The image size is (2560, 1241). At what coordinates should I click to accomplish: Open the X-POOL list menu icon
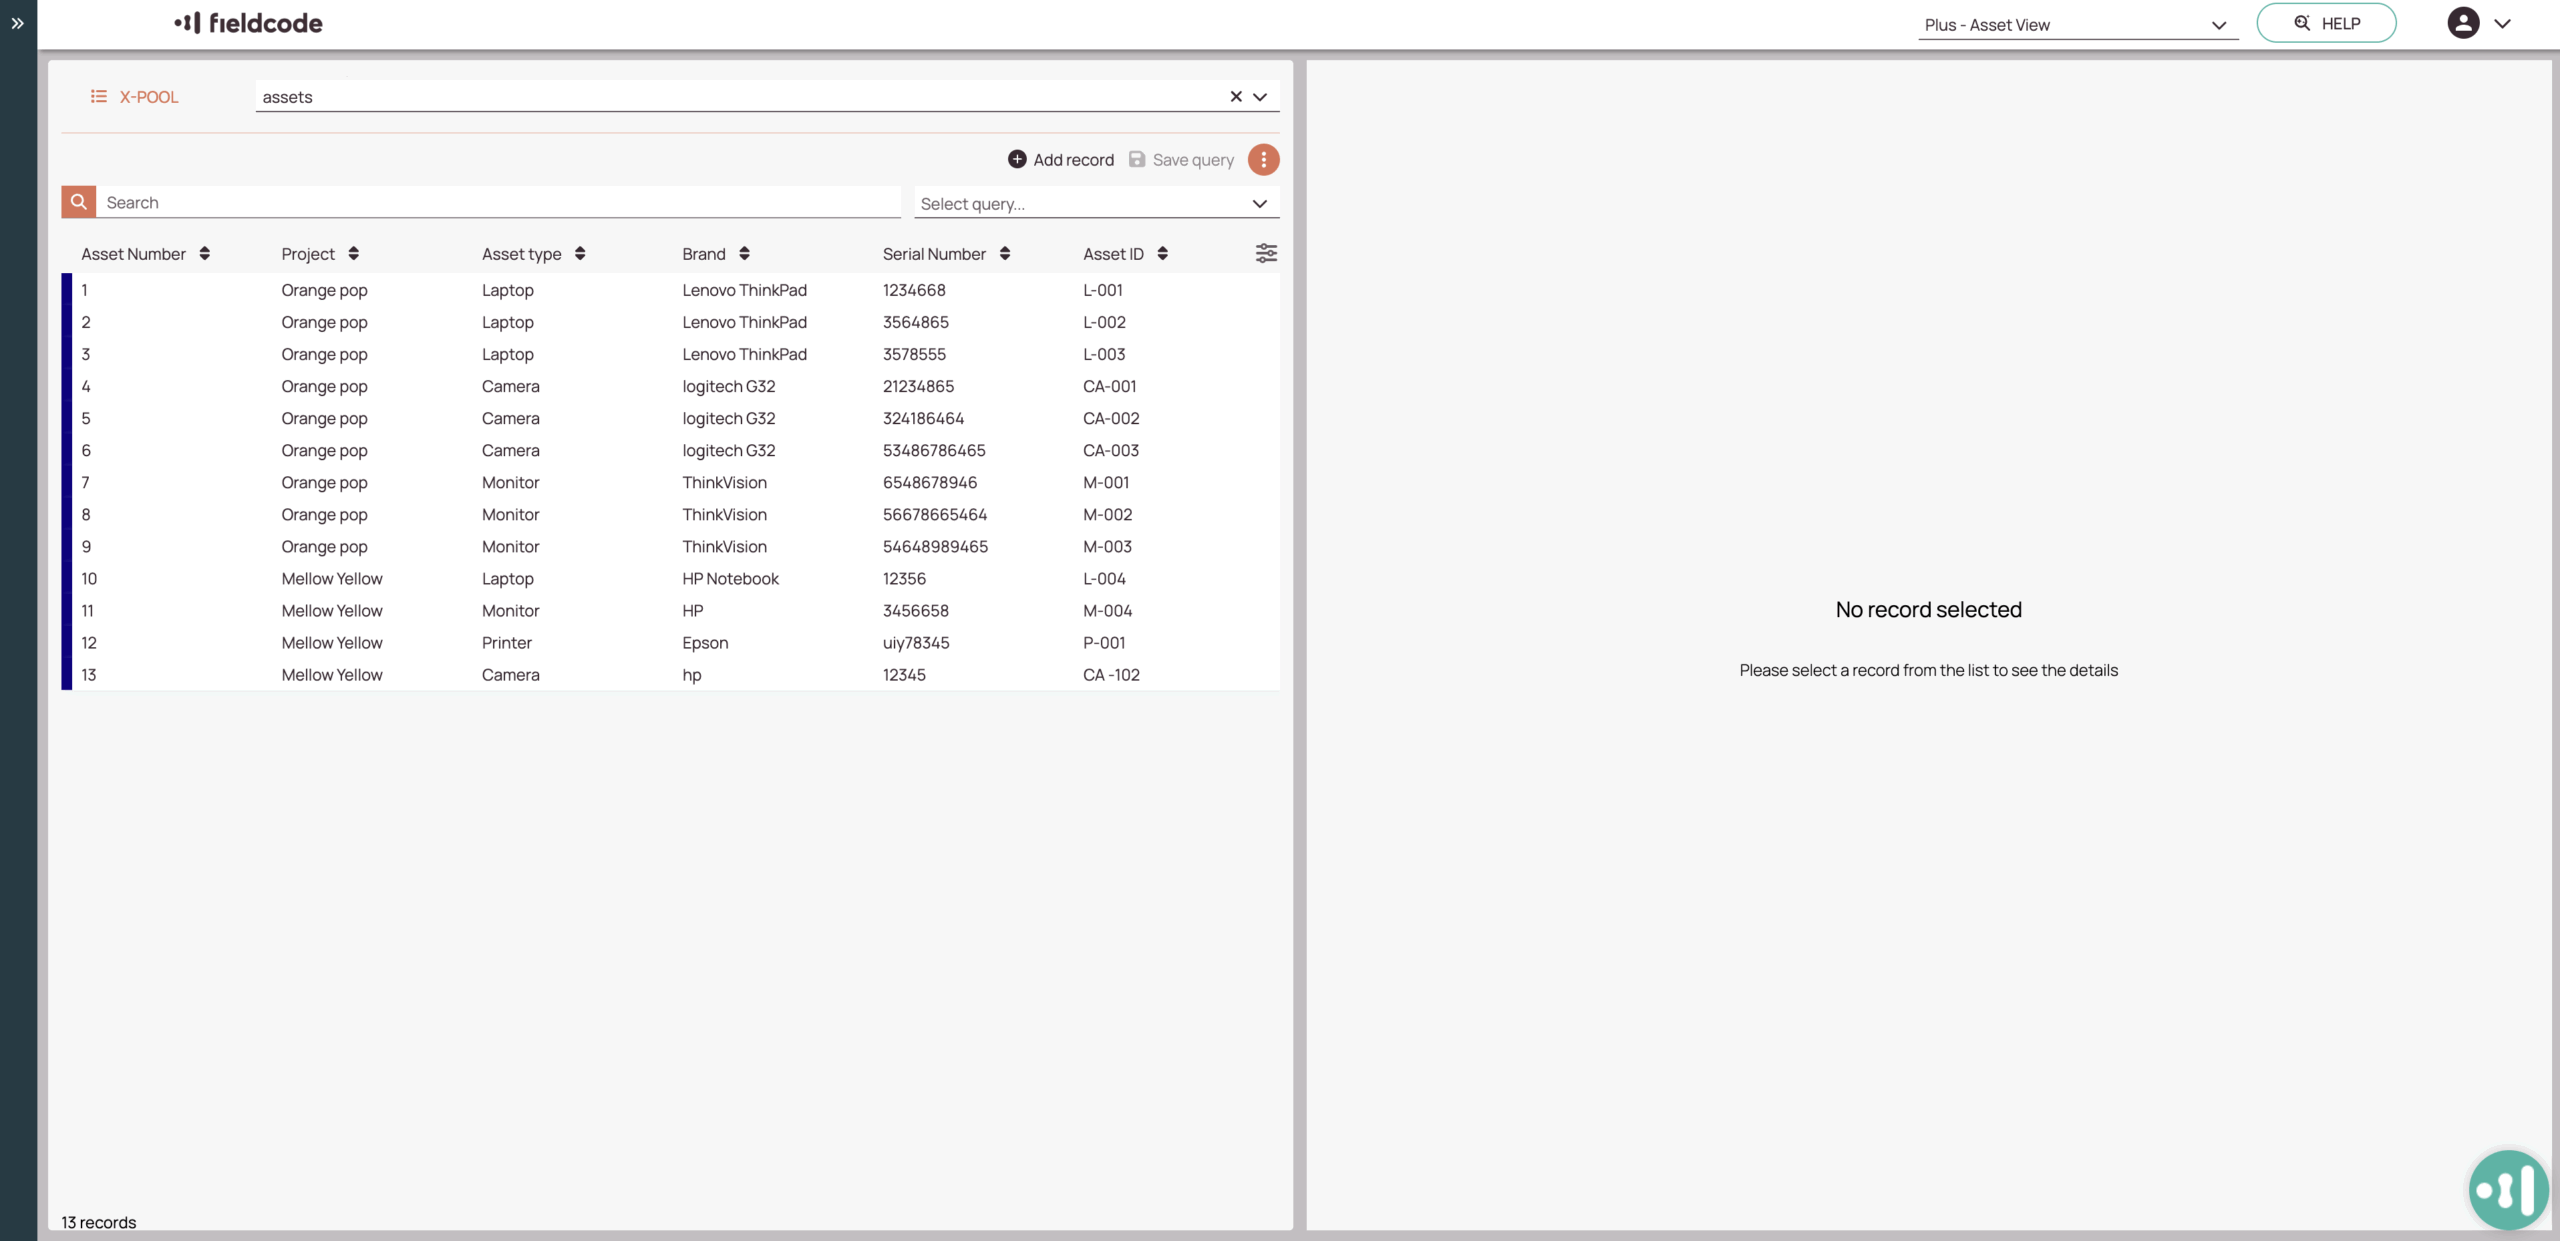coord(98,97)
